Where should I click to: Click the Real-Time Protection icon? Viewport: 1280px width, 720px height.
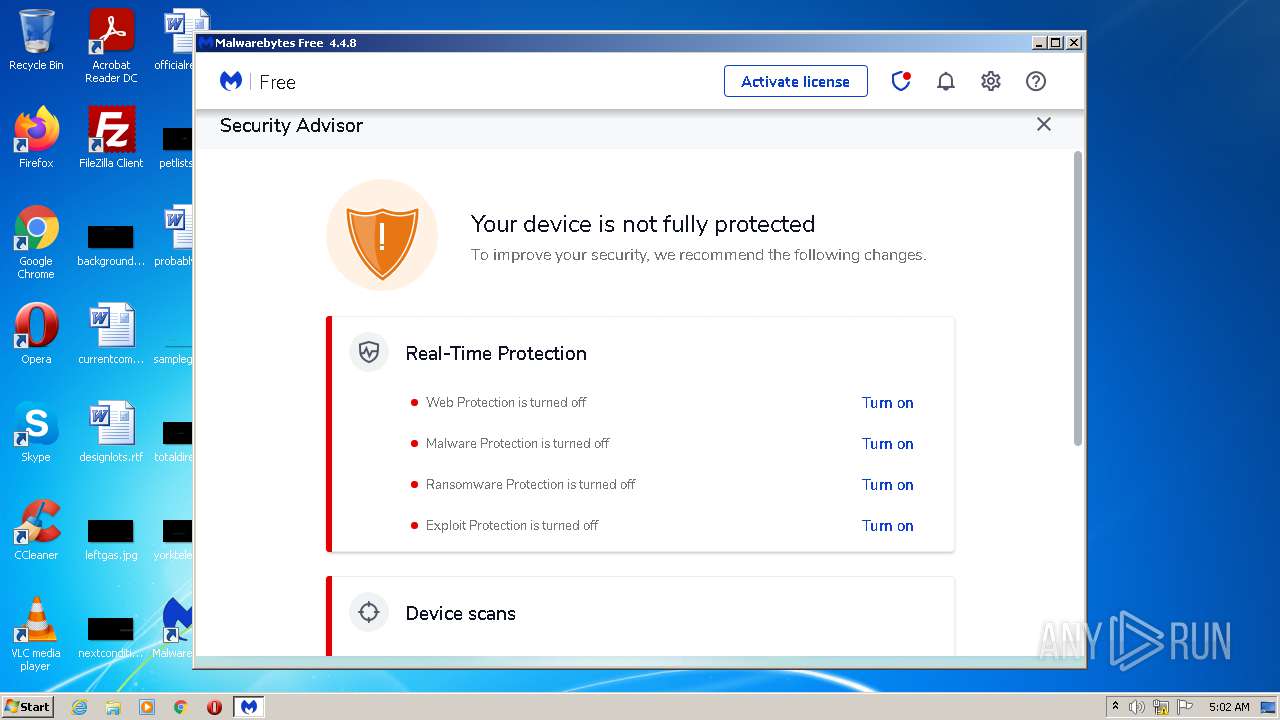pos(369,352)
